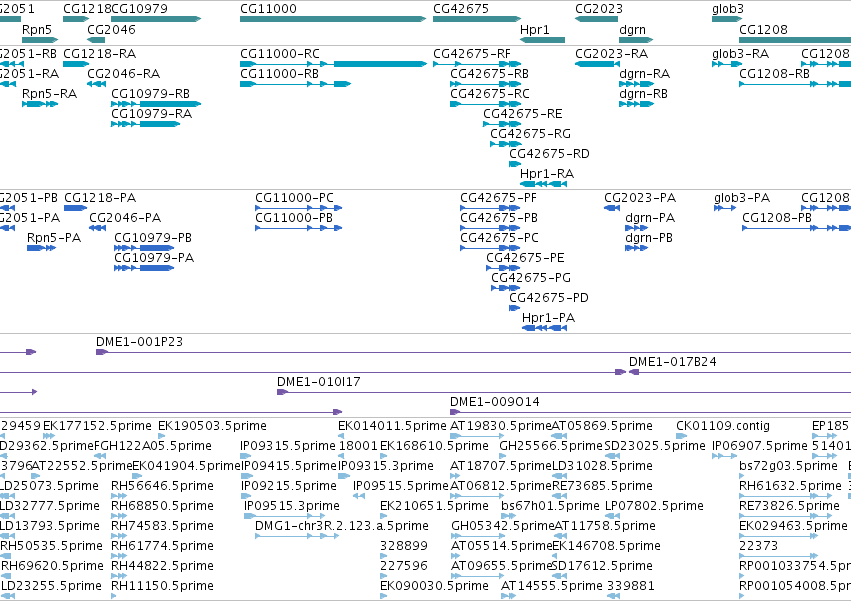Select the CG11000-RB transcript
The height and width of the screenshot is (601, 851).
pos(295,84)
